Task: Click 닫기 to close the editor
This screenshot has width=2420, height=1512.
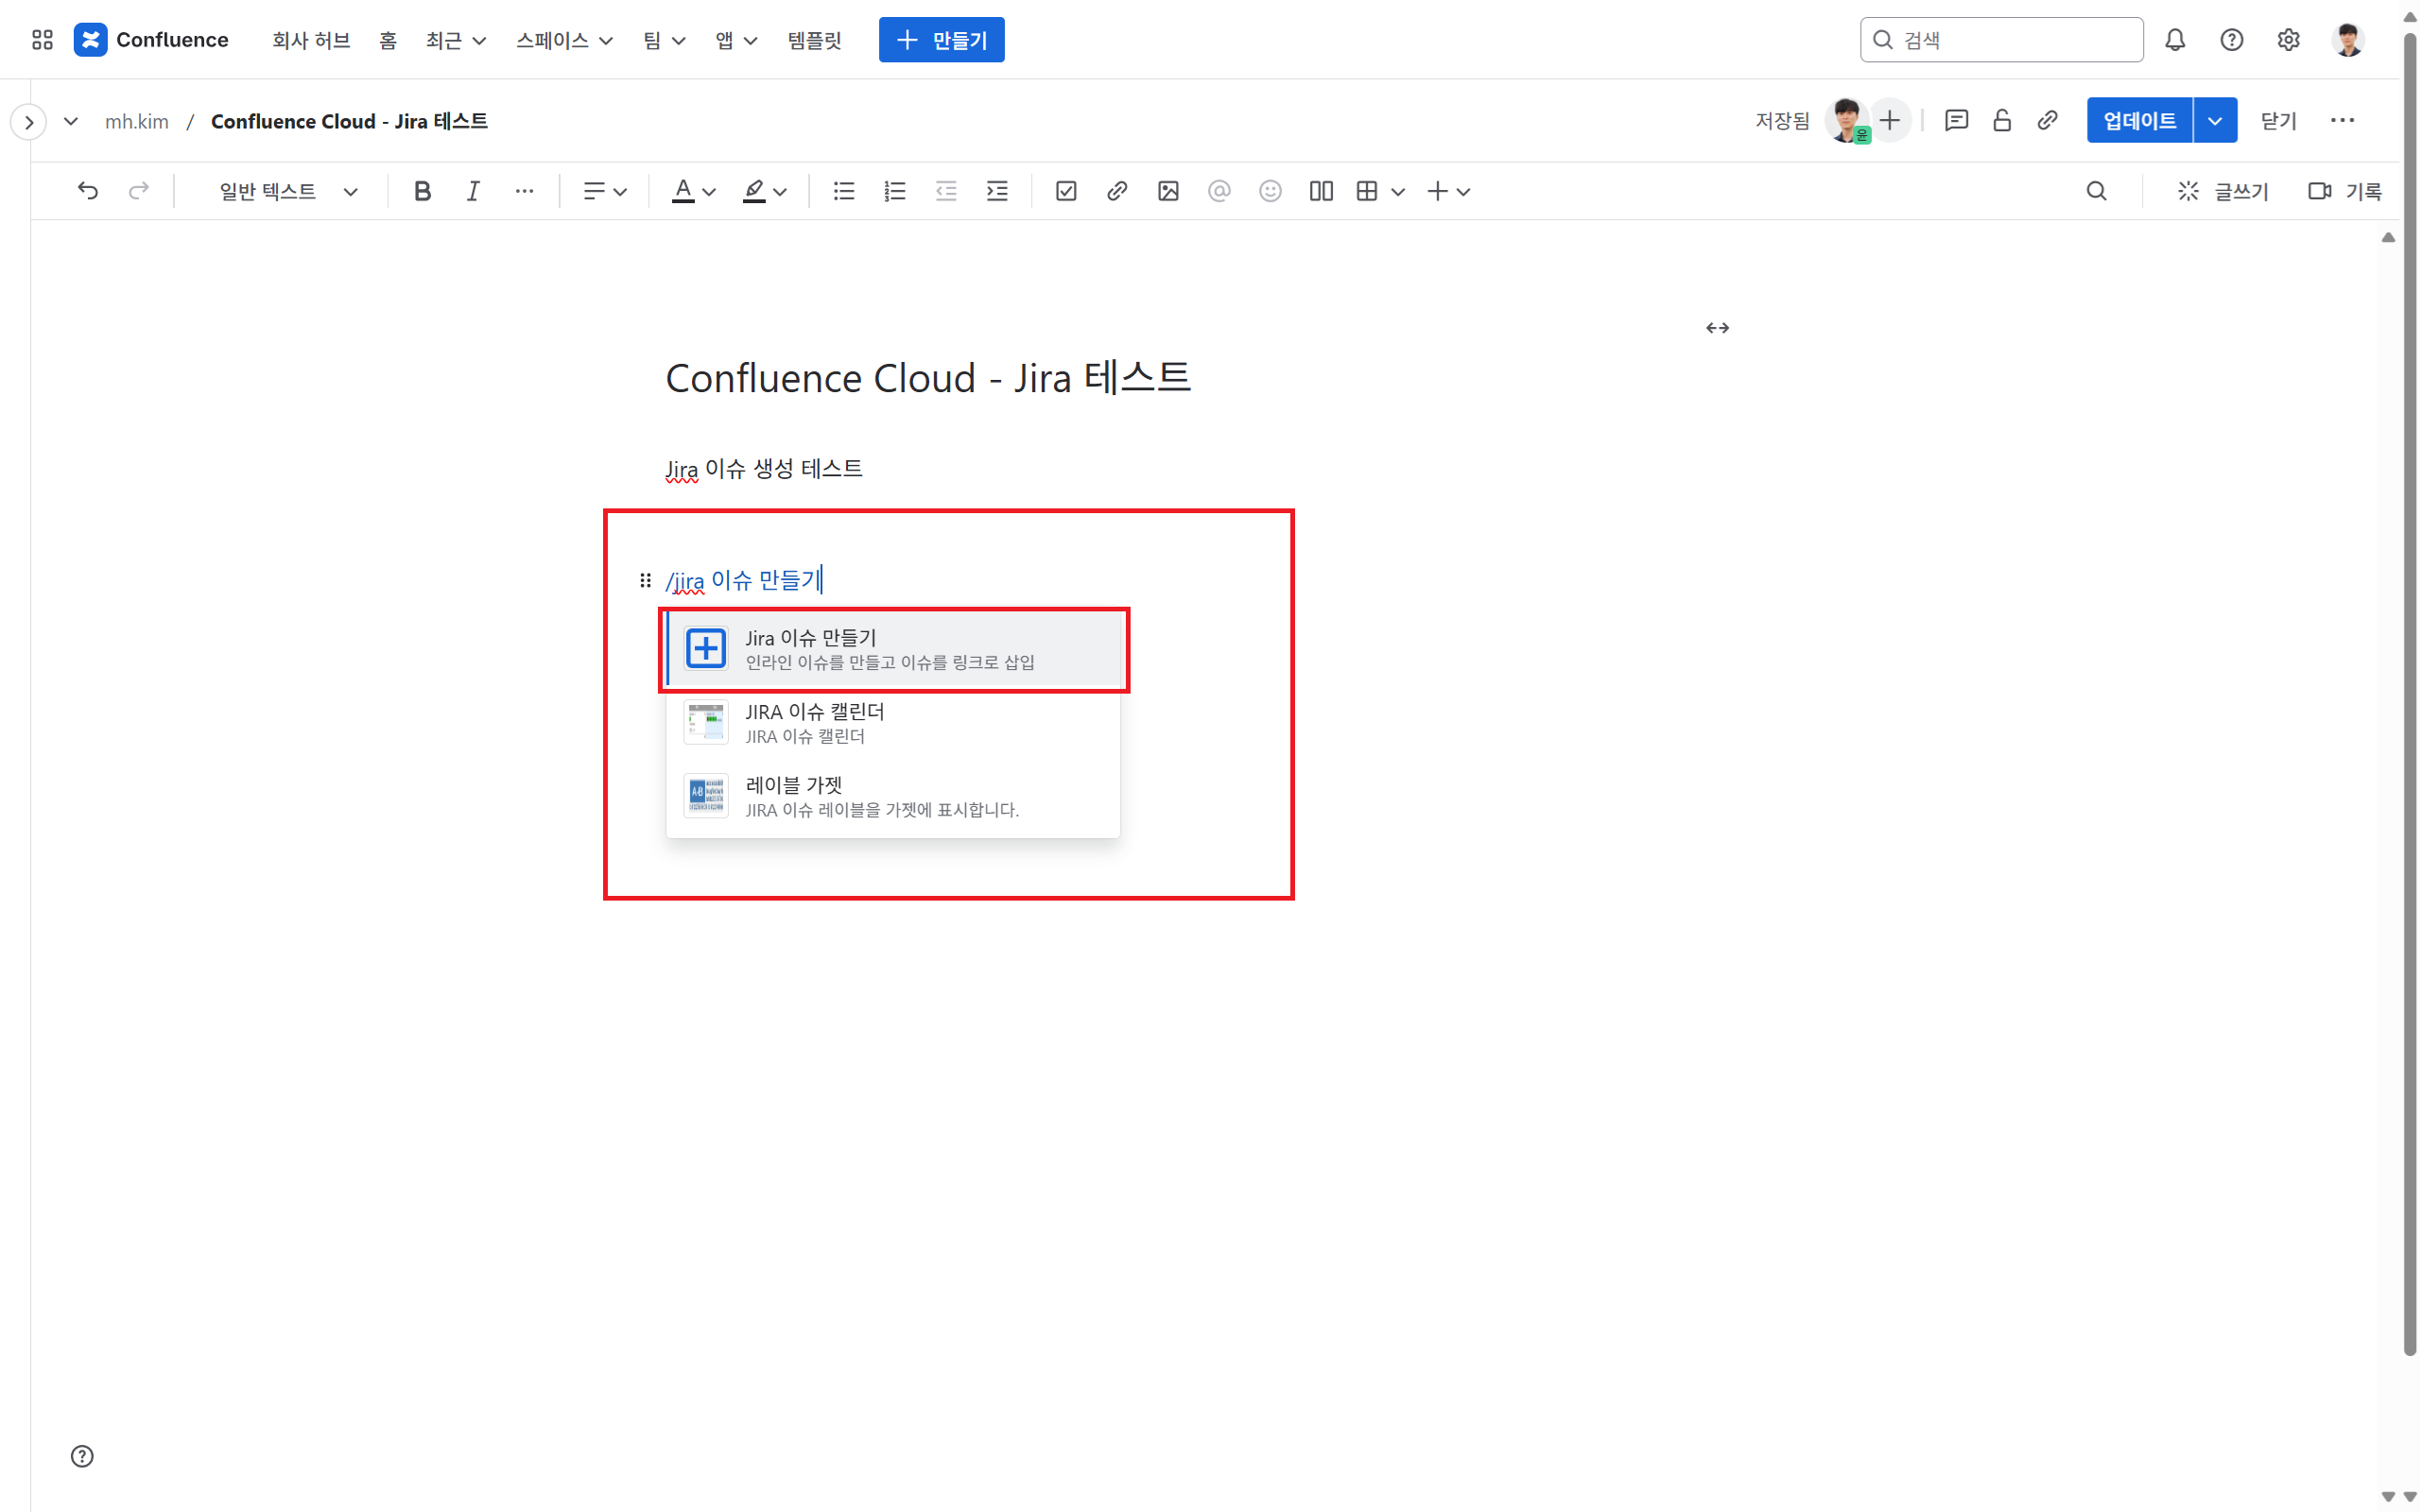Action: (2278, 121)
